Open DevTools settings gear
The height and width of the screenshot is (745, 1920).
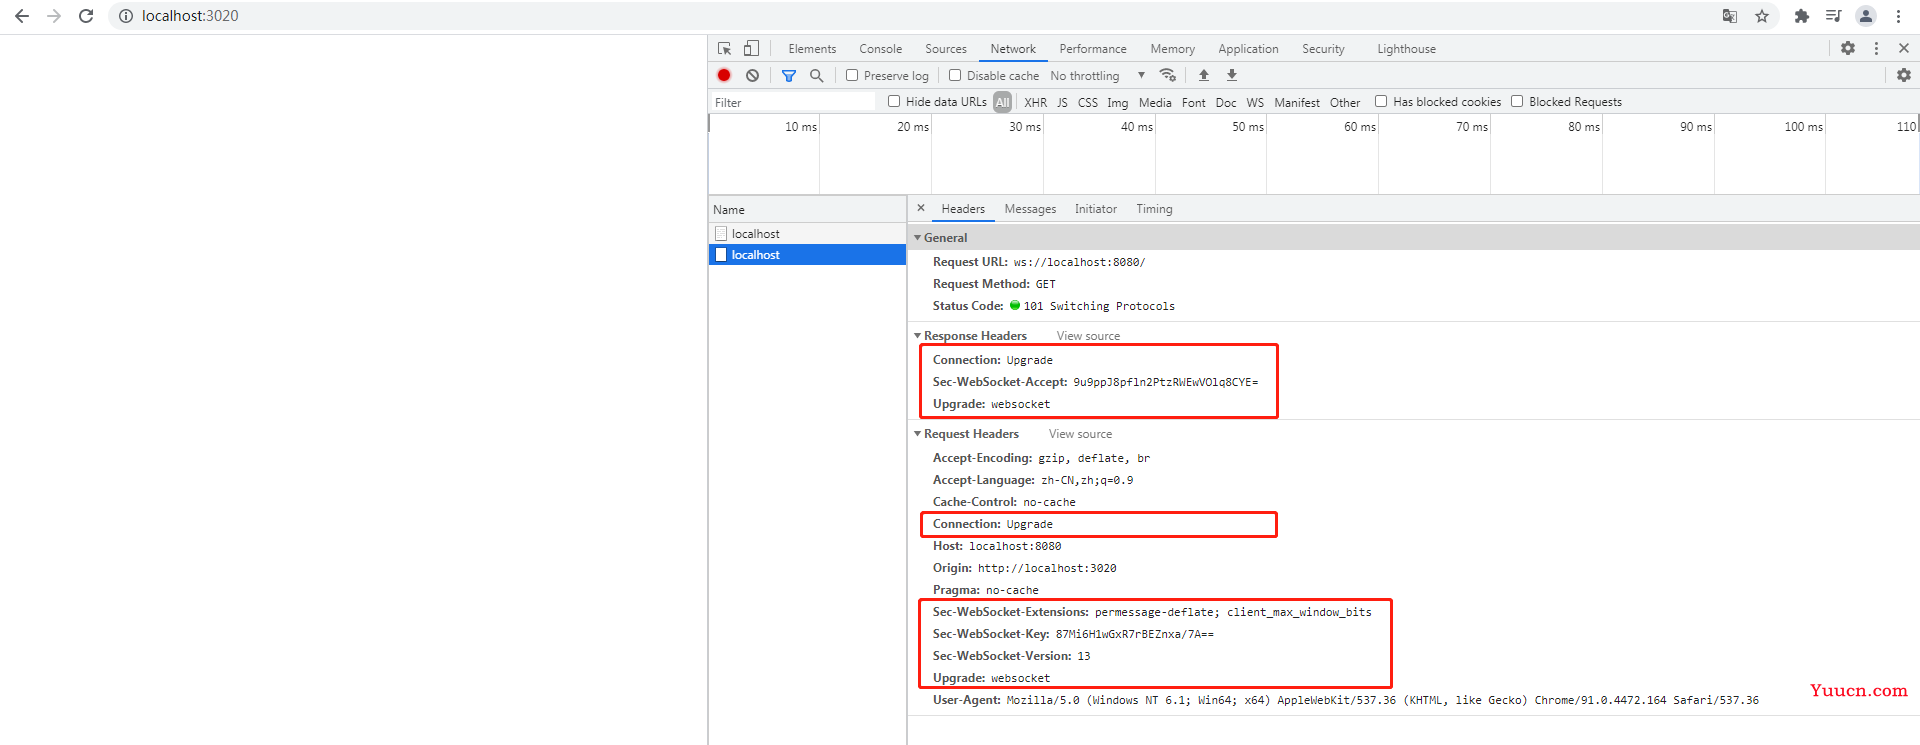[x=1848, y=48]
